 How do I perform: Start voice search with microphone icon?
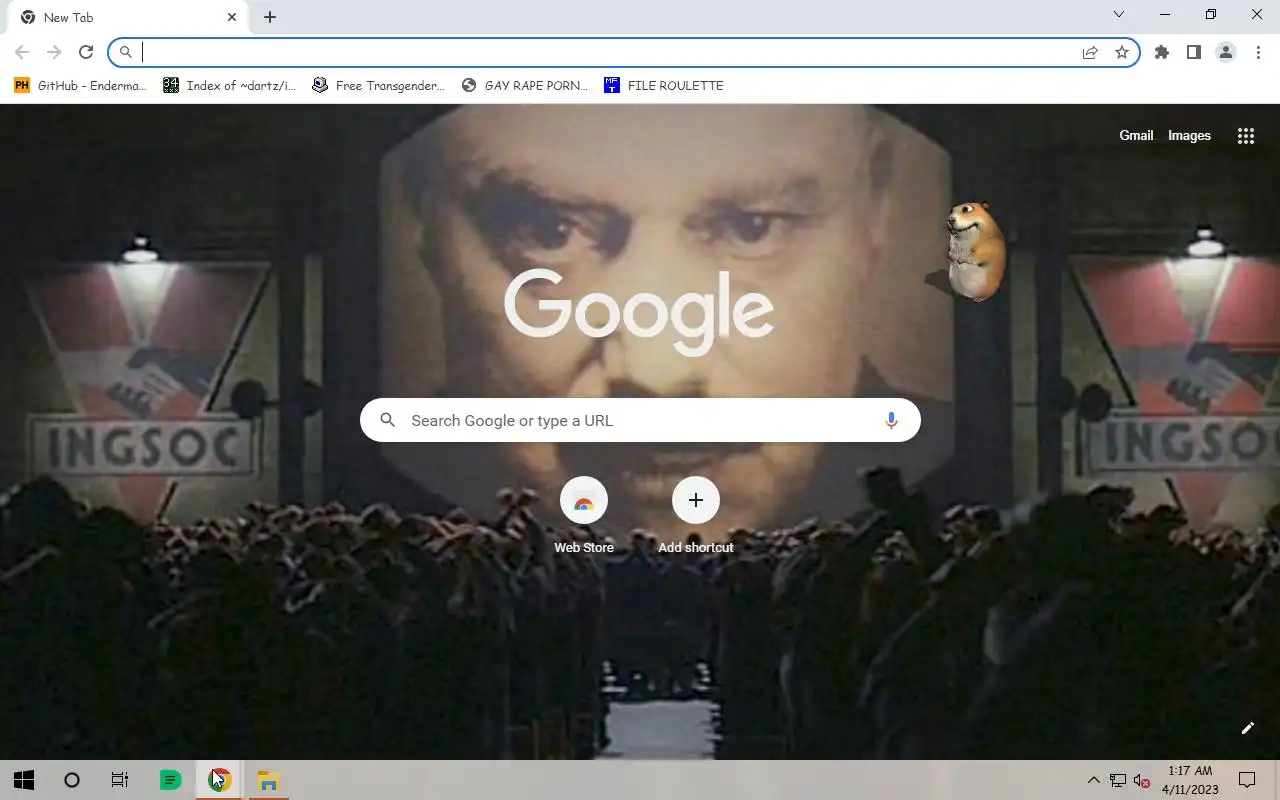pos(891,420)
